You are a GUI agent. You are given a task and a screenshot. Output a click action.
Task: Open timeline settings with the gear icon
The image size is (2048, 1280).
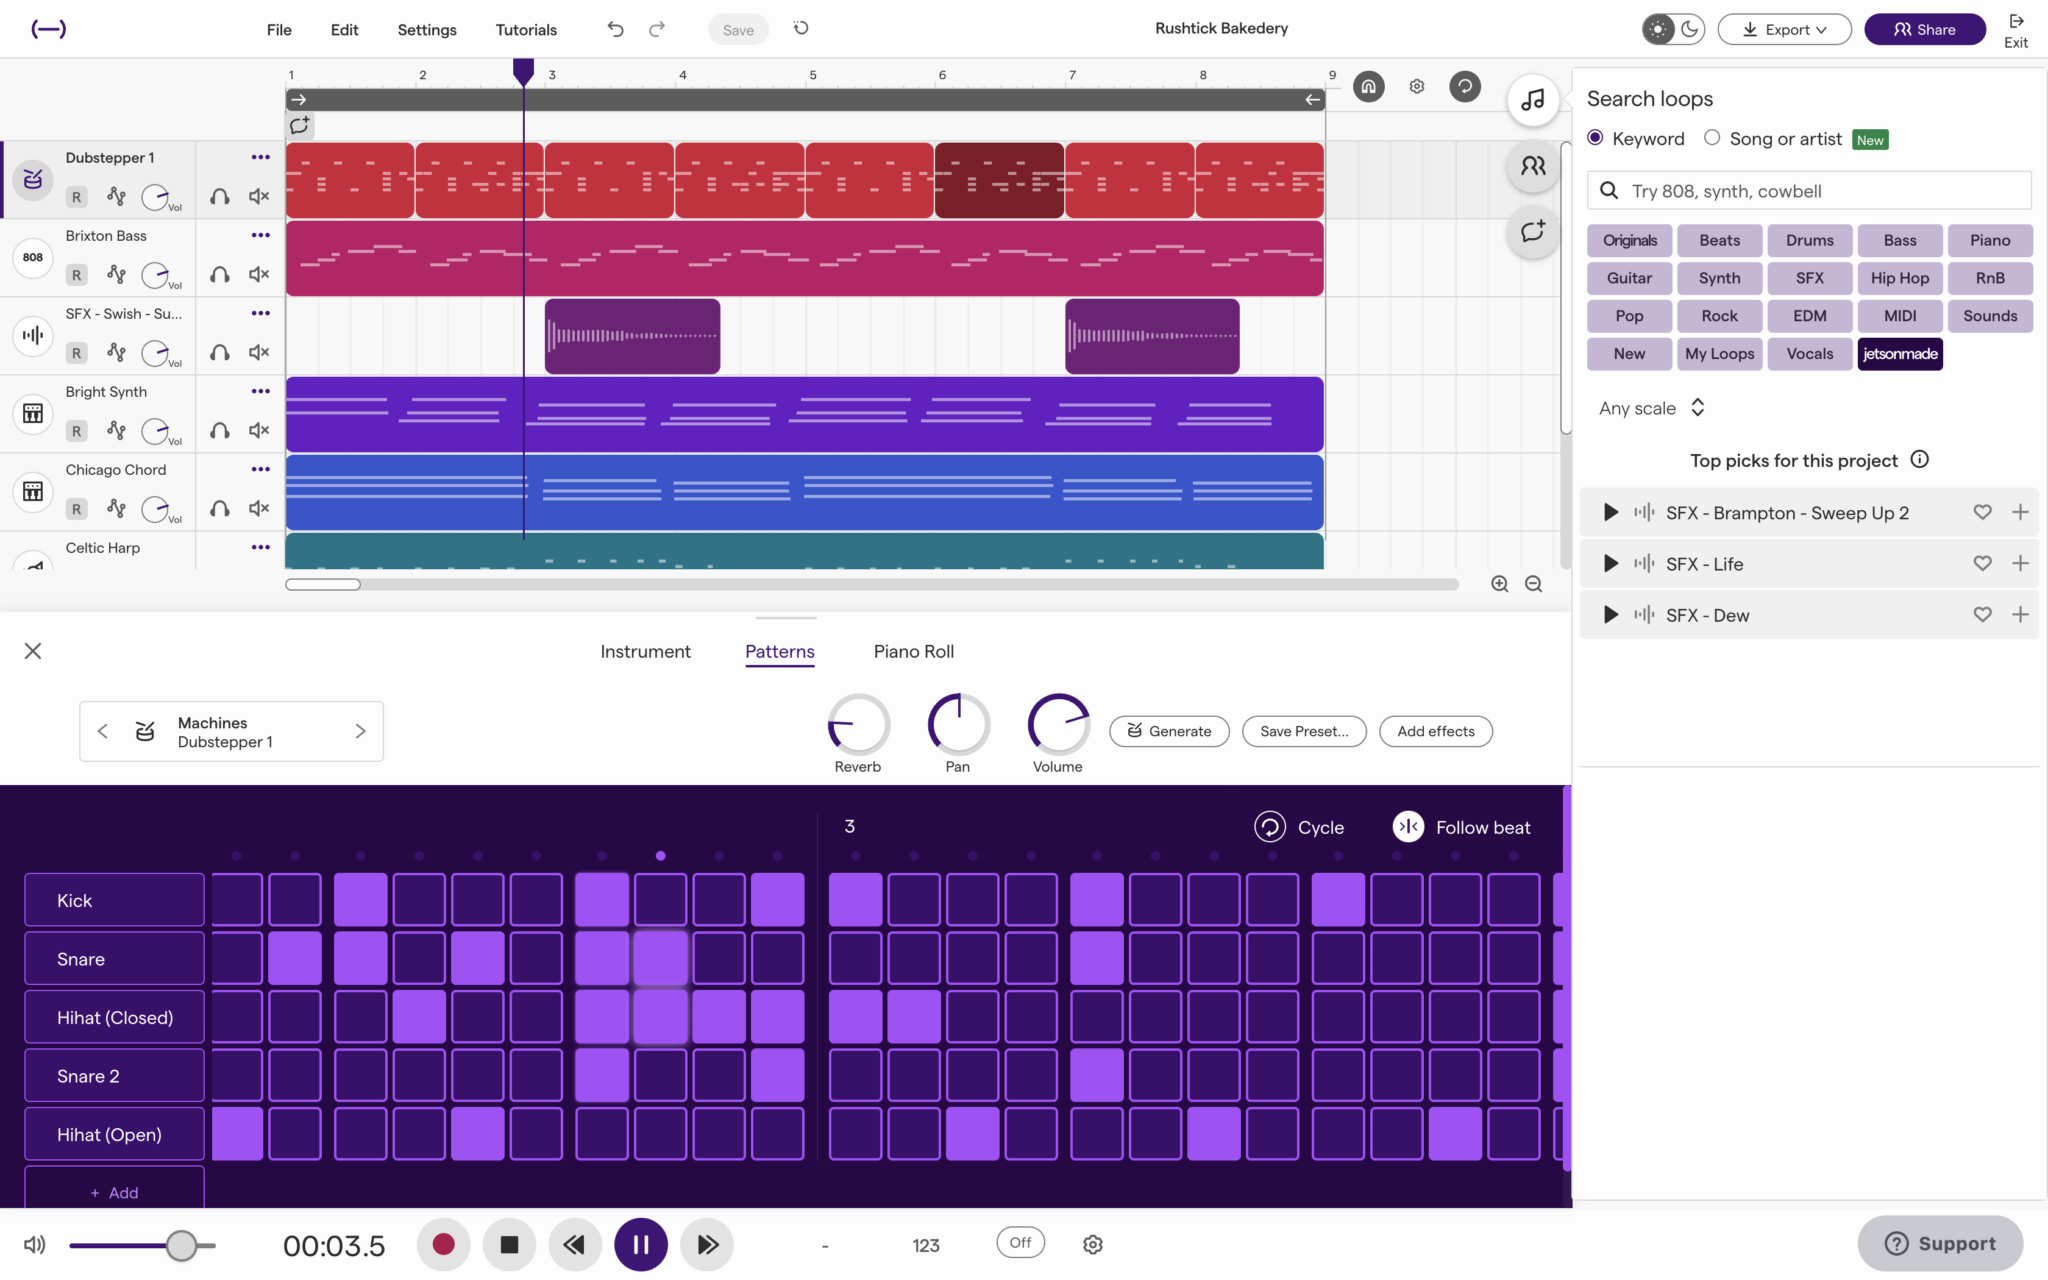[1416, 86]
